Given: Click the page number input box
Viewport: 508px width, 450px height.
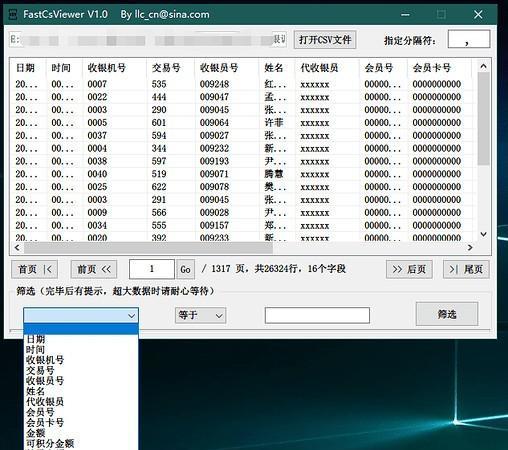Looking at the screenshot, I should pos(152,269).
